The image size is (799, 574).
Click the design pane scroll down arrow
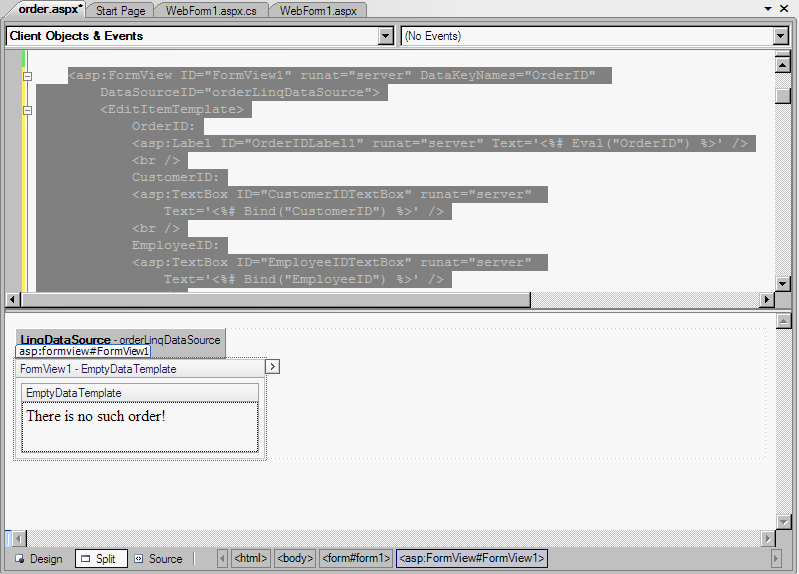(784, 521)
